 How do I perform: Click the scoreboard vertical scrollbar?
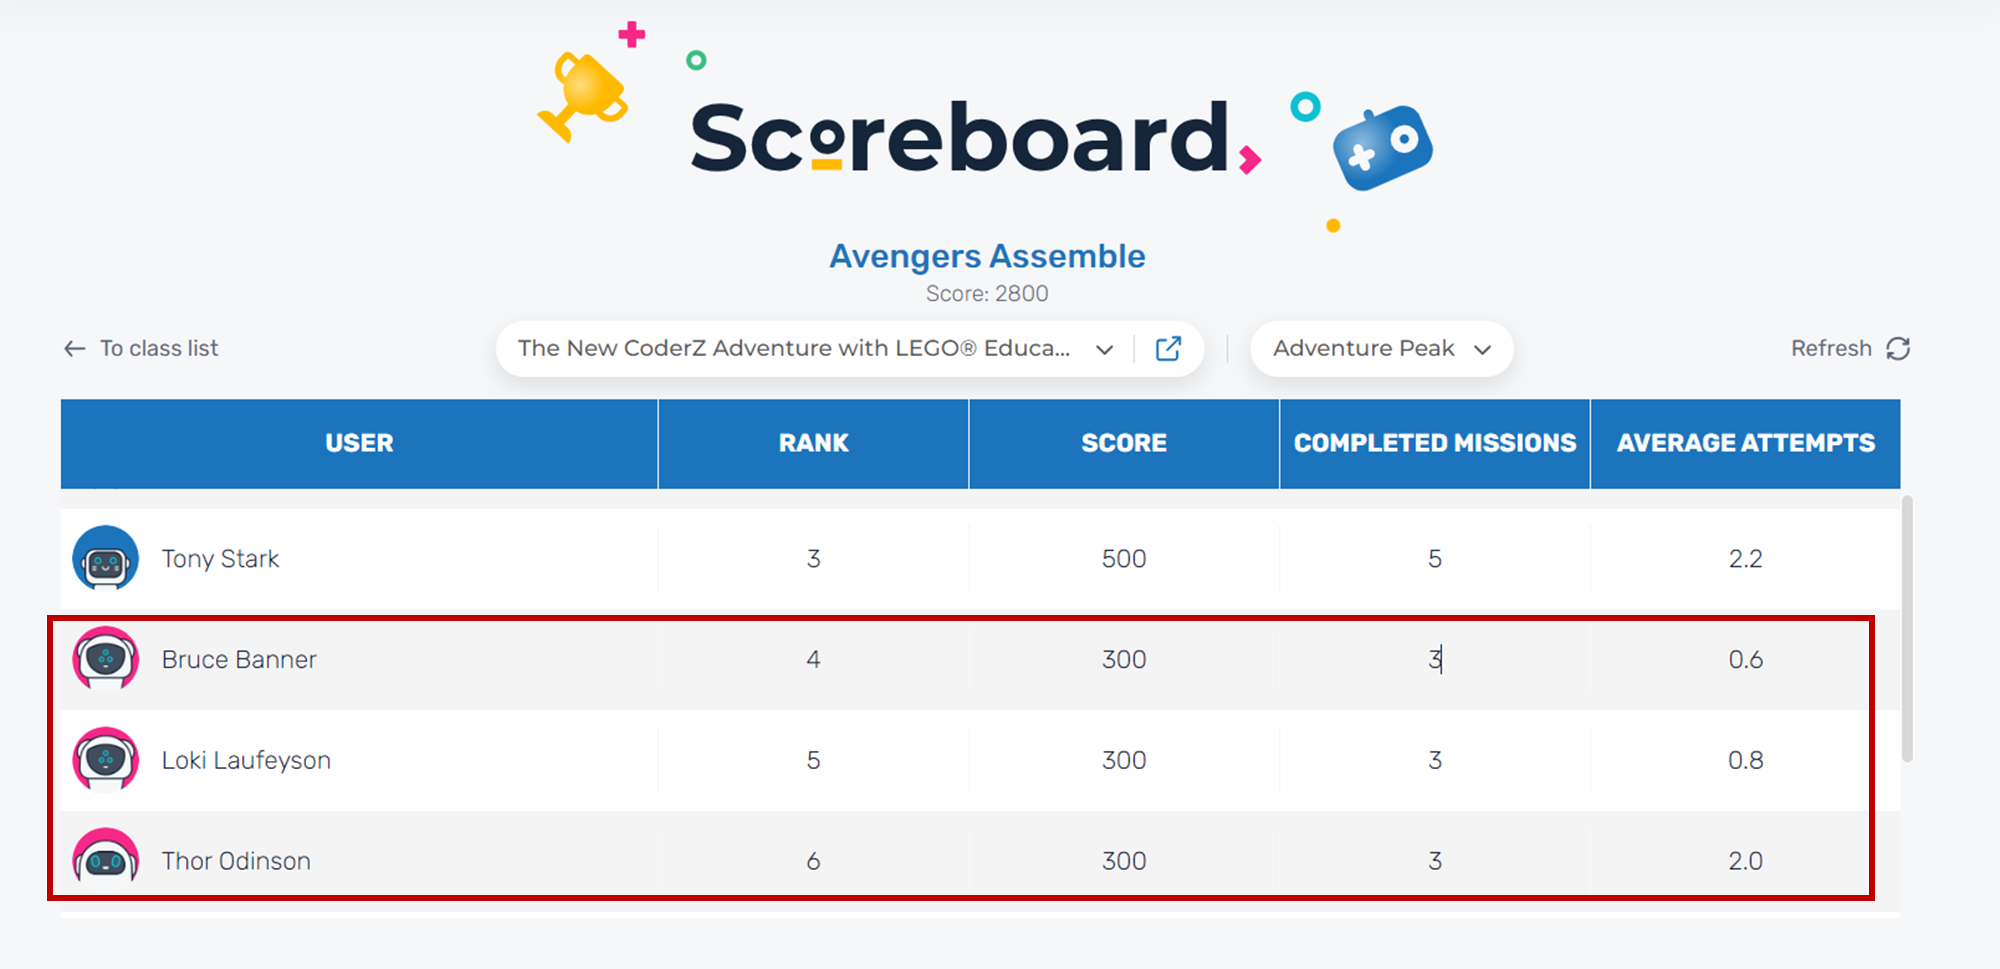tap(1907, 628)
